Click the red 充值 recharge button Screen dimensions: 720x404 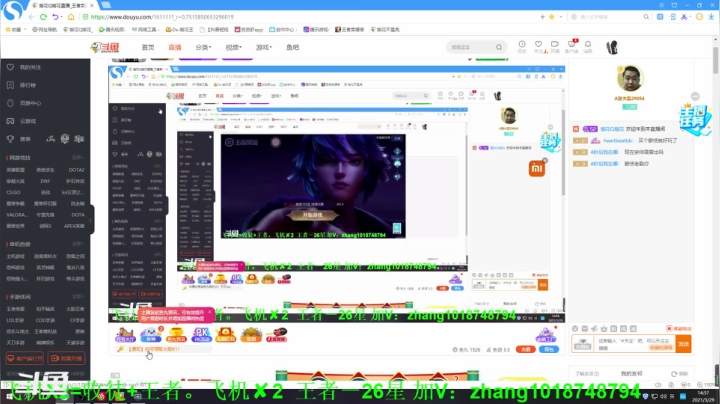point(525,349)
